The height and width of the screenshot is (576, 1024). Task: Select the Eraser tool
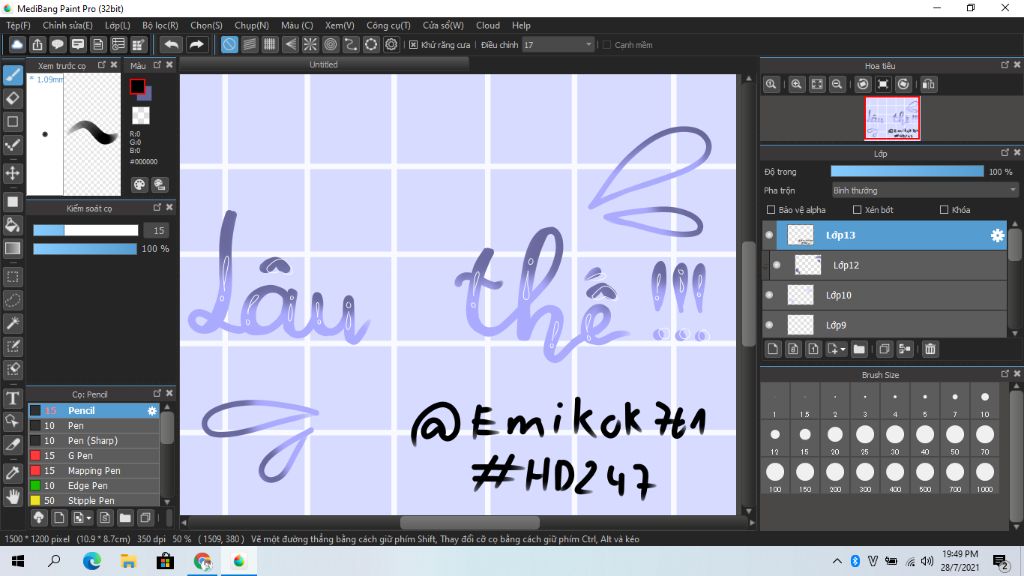(x=13, y=99)
